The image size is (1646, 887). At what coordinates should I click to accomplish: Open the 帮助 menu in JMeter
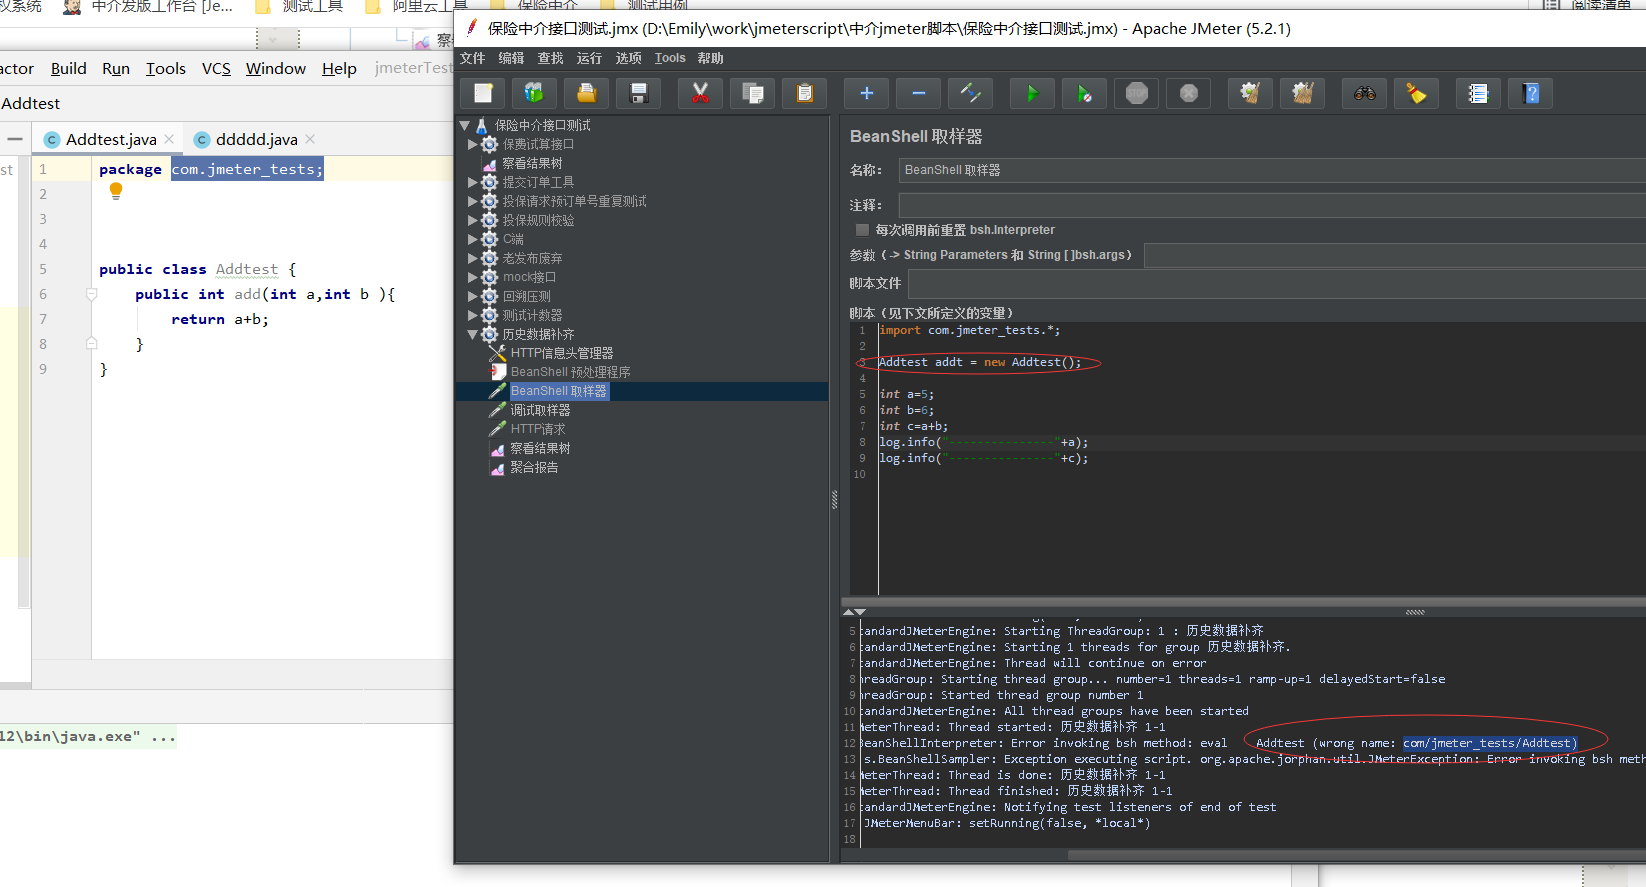710,58
